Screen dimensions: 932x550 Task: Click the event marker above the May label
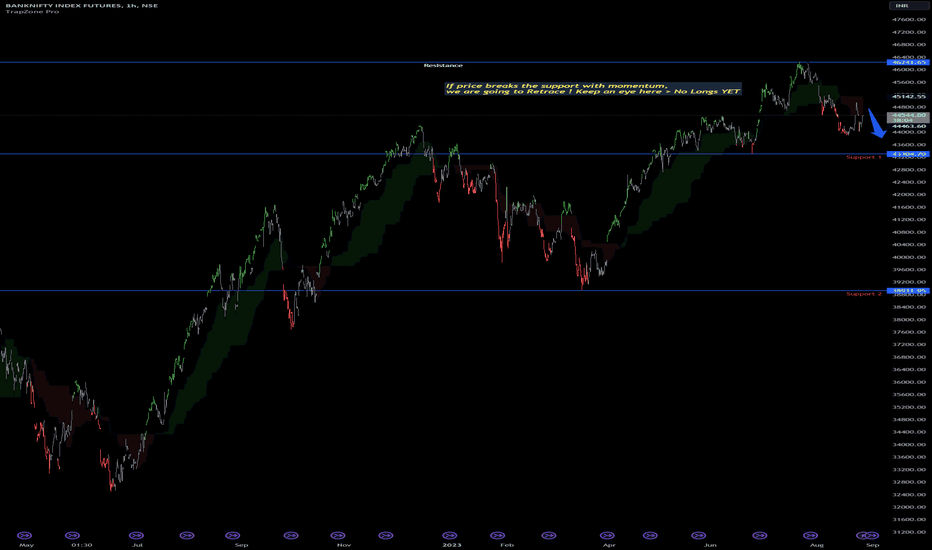click(24, 535)
